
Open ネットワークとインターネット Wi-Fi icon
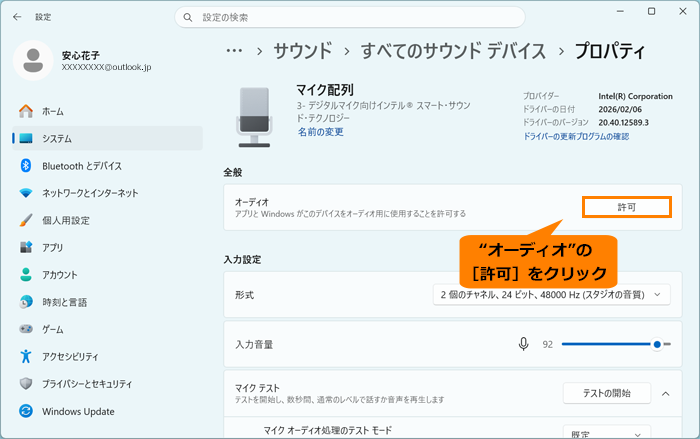[26, 193]
